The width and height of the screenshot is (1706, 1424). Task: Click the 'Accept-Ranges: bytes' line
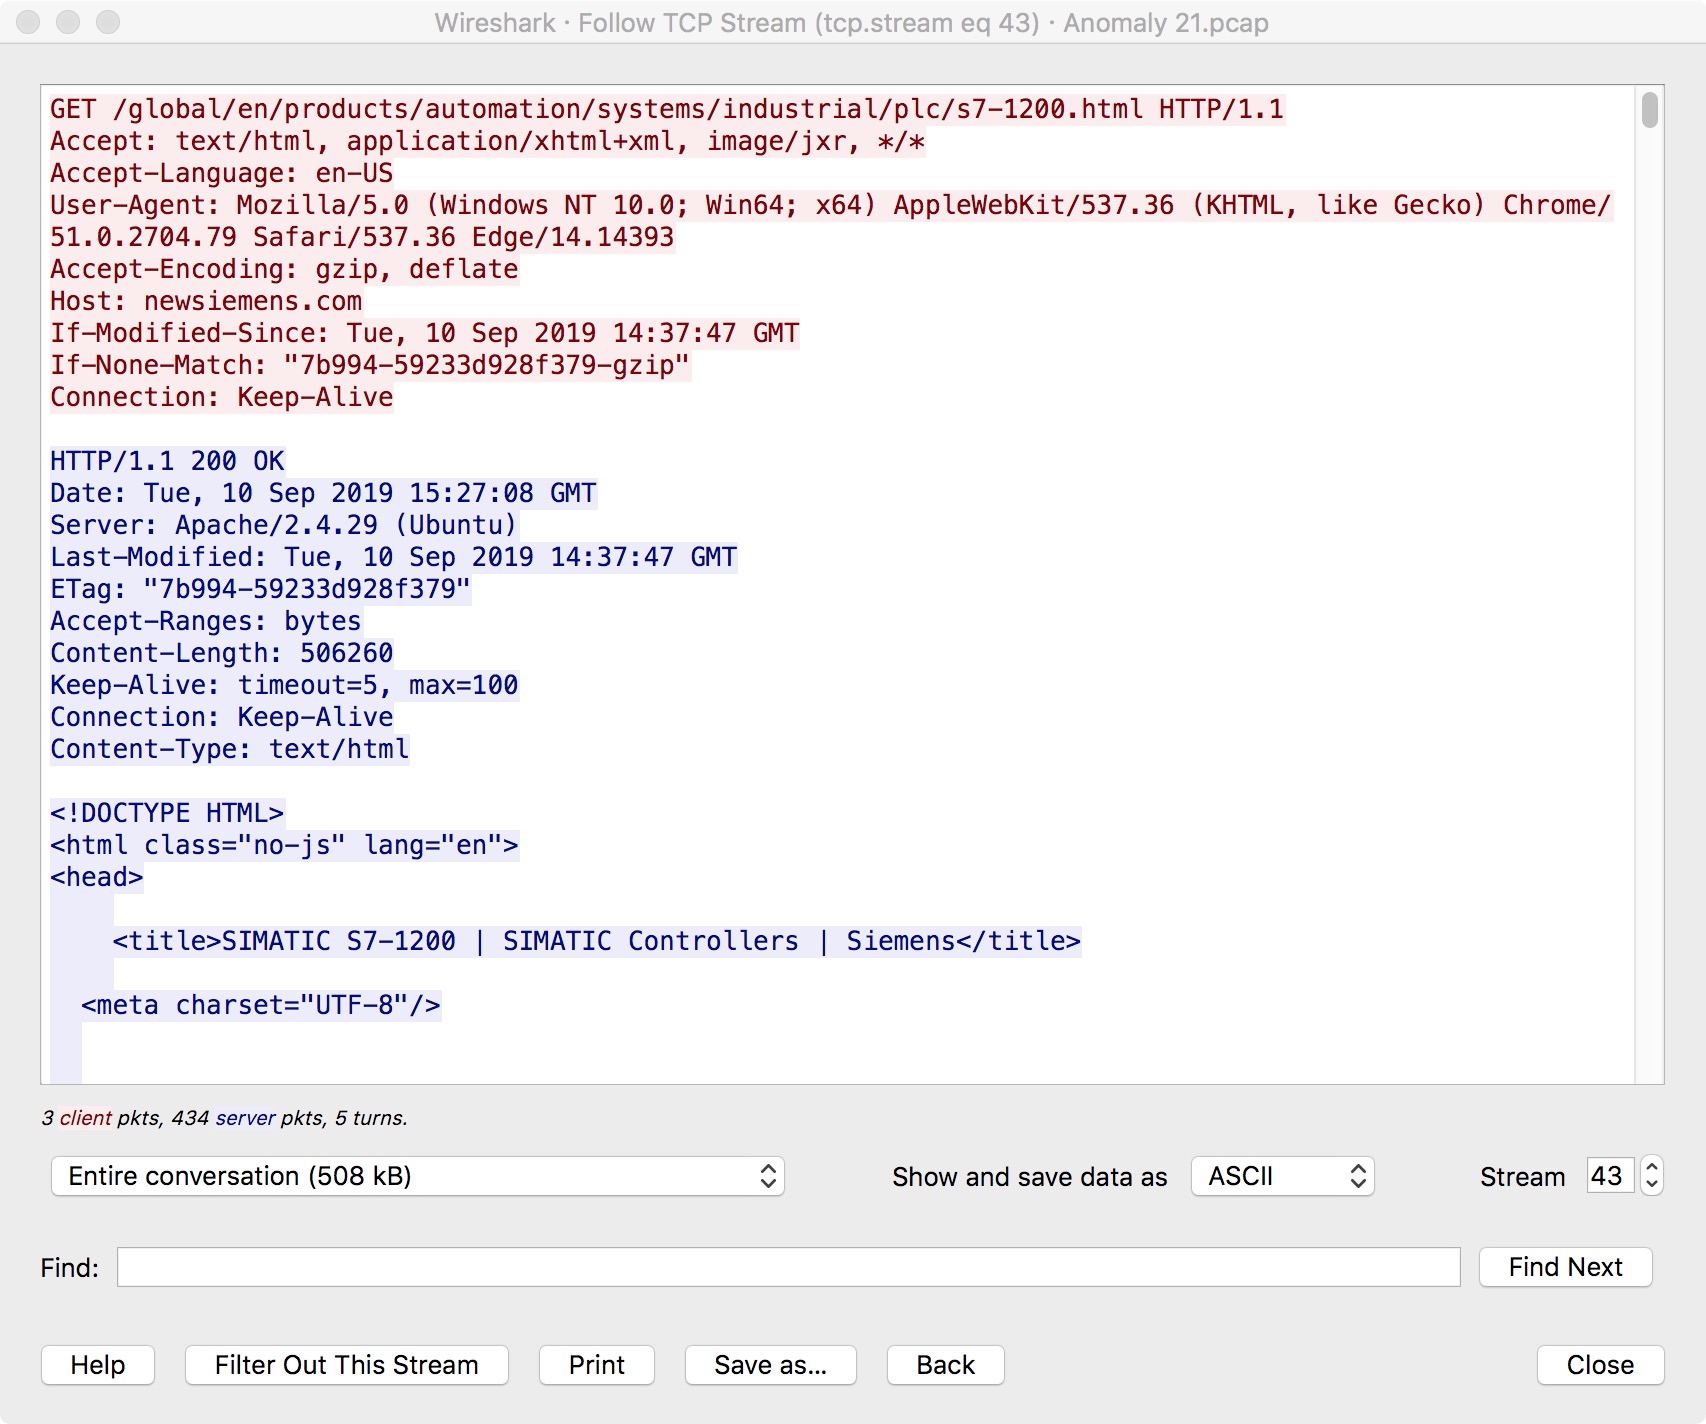coord(206,621)
